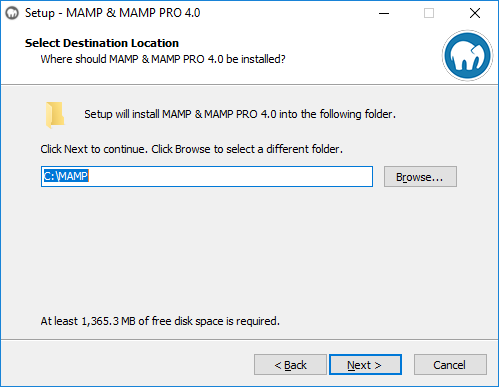Click the greyed-out maximize button
500x389 pixels.
click(429, 13)
